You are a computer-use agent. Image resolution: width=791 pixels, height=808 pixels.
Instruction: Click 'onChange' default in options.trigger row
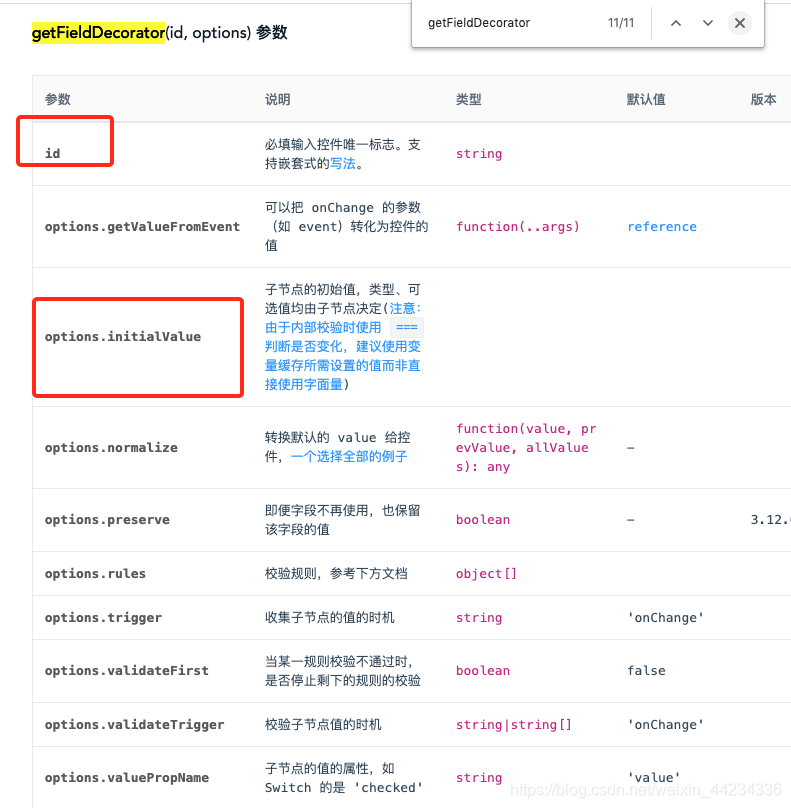(x=665, y=617)
